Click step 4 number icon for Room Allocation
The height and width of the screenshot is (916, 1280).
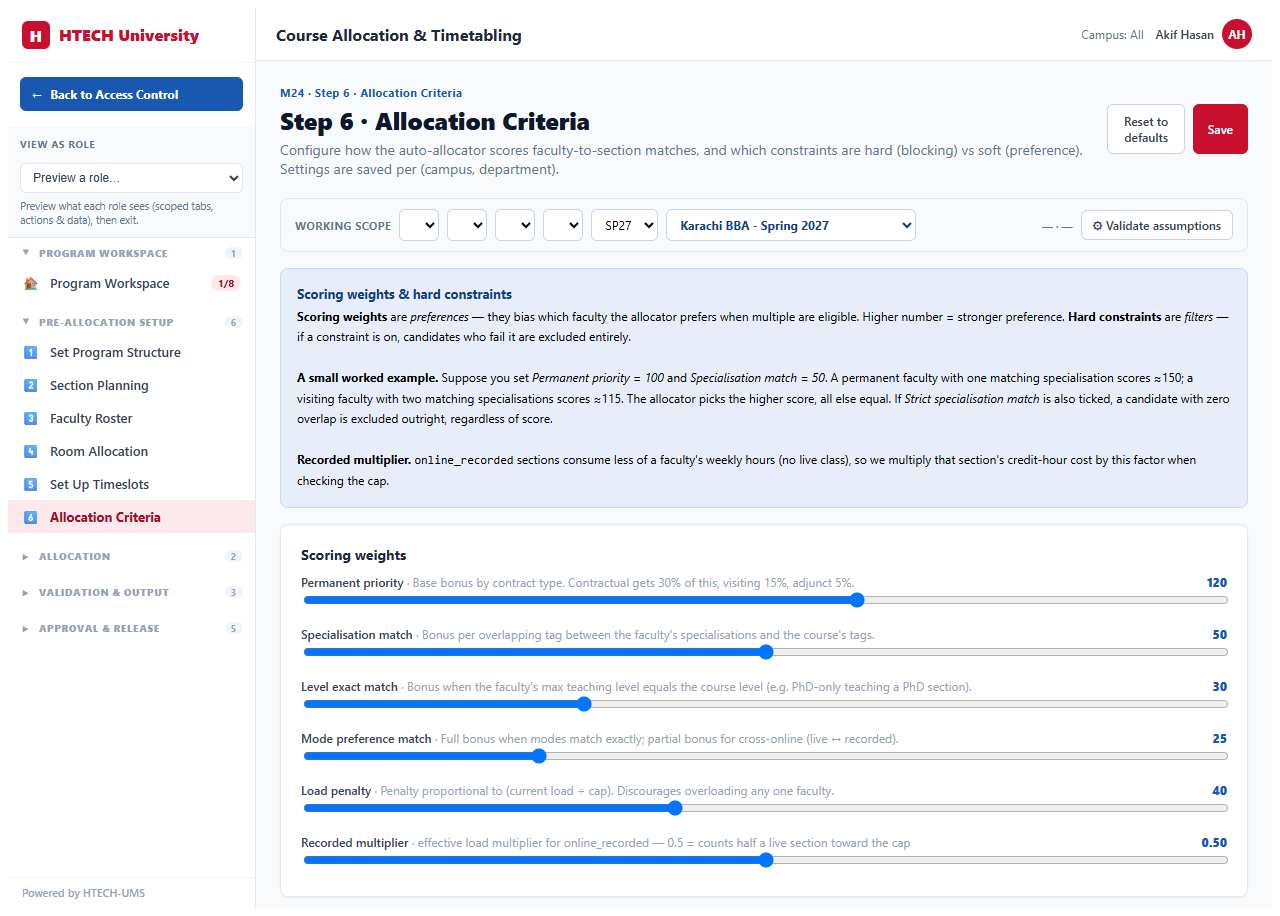[x=30, y=451]
